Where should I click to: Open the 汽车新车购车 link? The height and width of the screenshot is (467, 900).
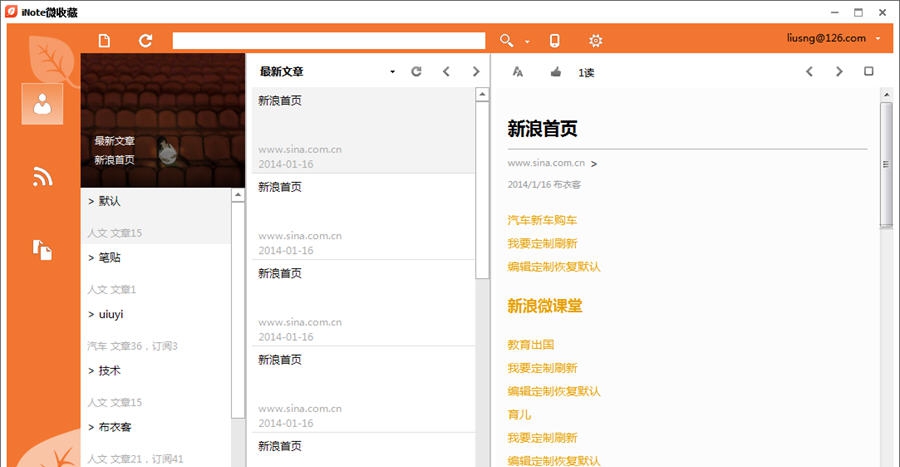click(x=542, y=220)
